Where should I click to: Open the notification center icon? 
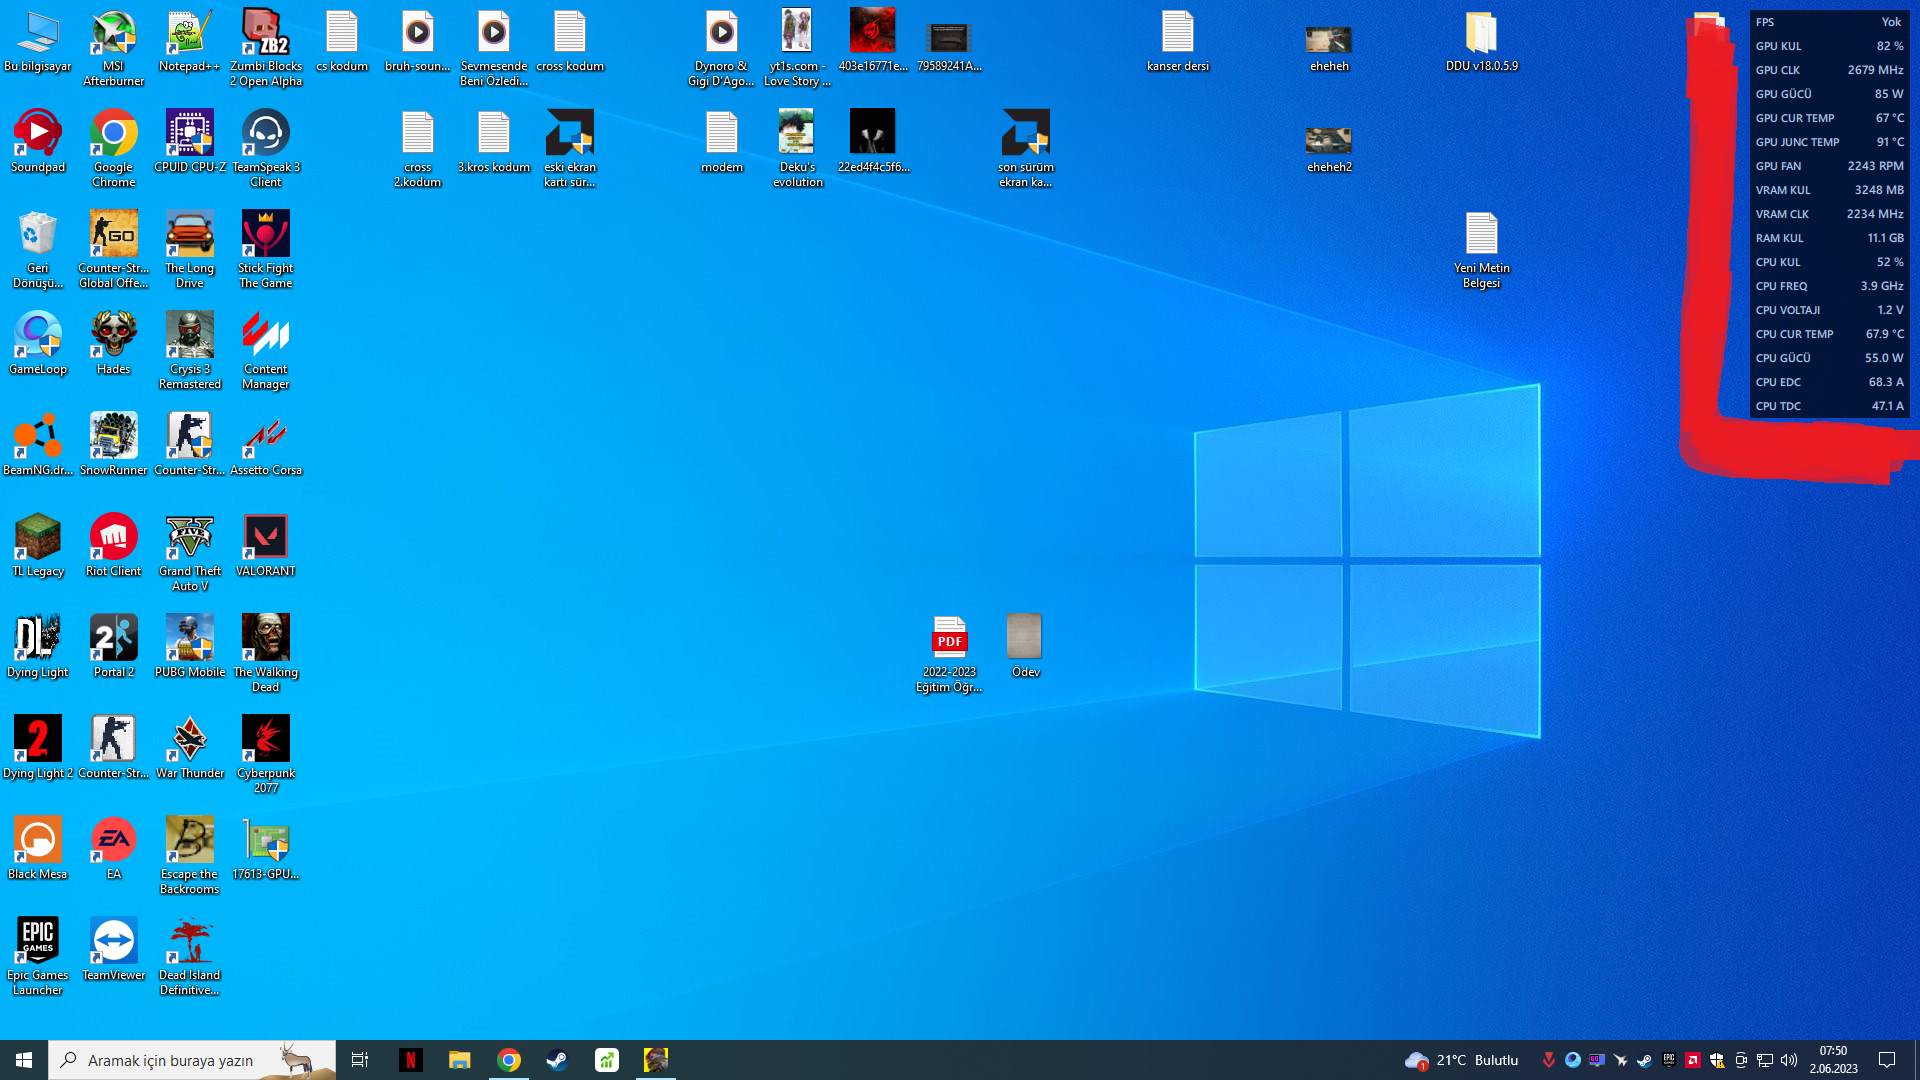tap(1887, 1060)
